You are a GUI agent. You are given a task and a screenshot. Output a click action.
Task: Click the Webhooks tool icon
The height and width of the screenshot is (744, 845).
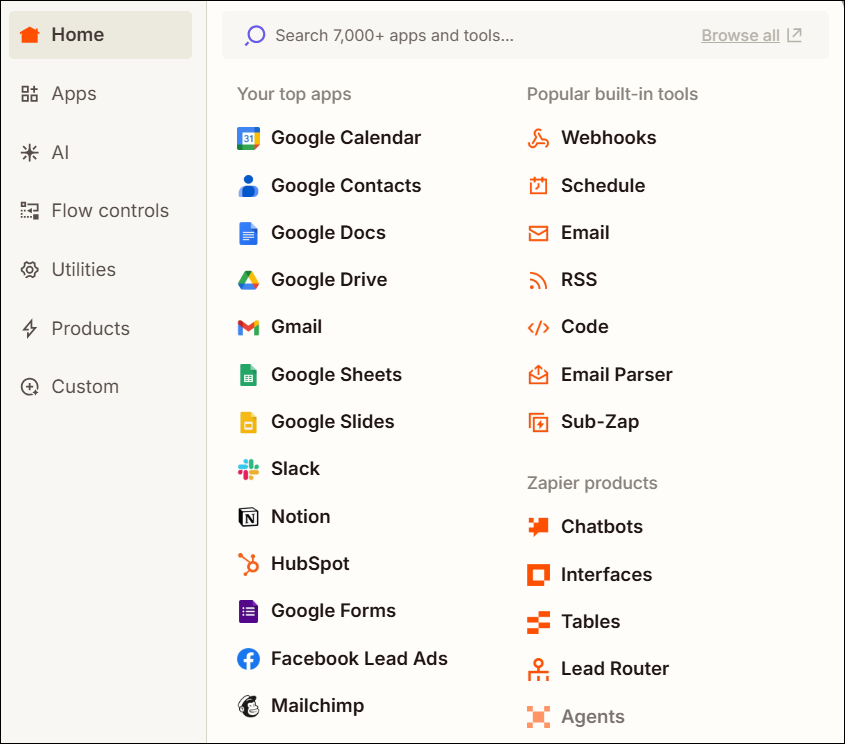tap(538, 138)
